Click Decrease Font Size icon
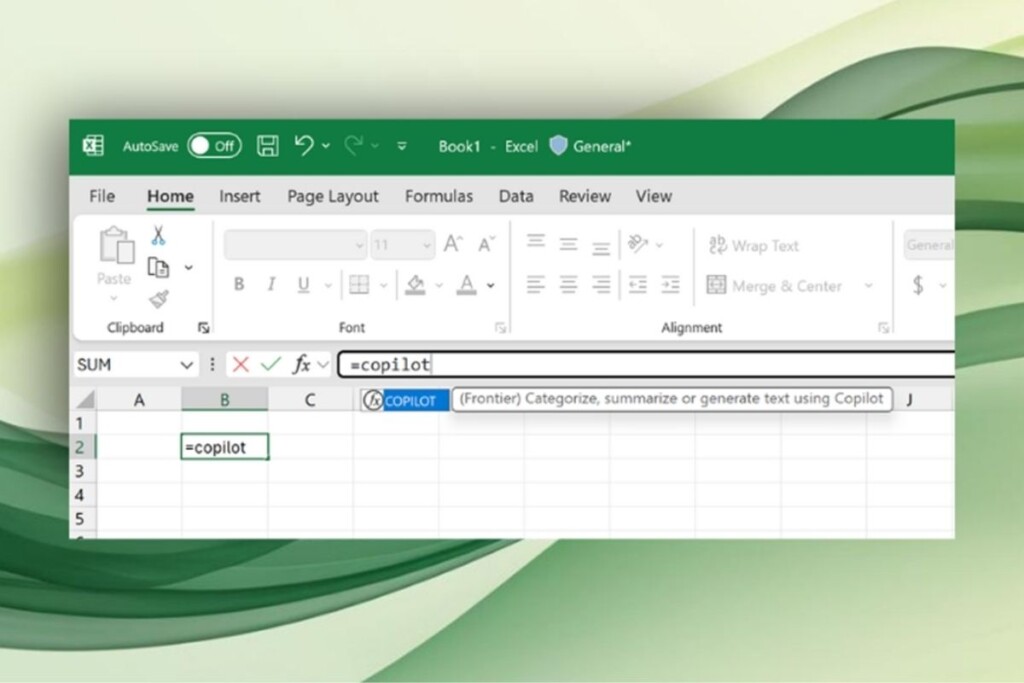 487,244
